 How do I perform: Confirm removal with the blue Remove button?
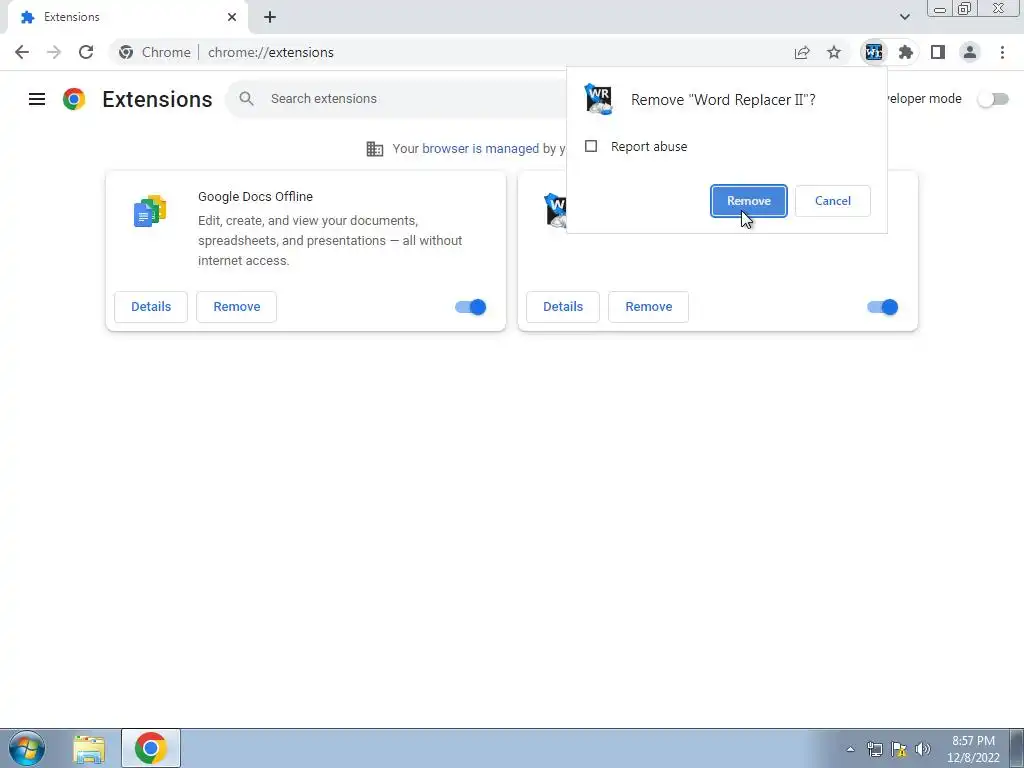coord(748,200)
